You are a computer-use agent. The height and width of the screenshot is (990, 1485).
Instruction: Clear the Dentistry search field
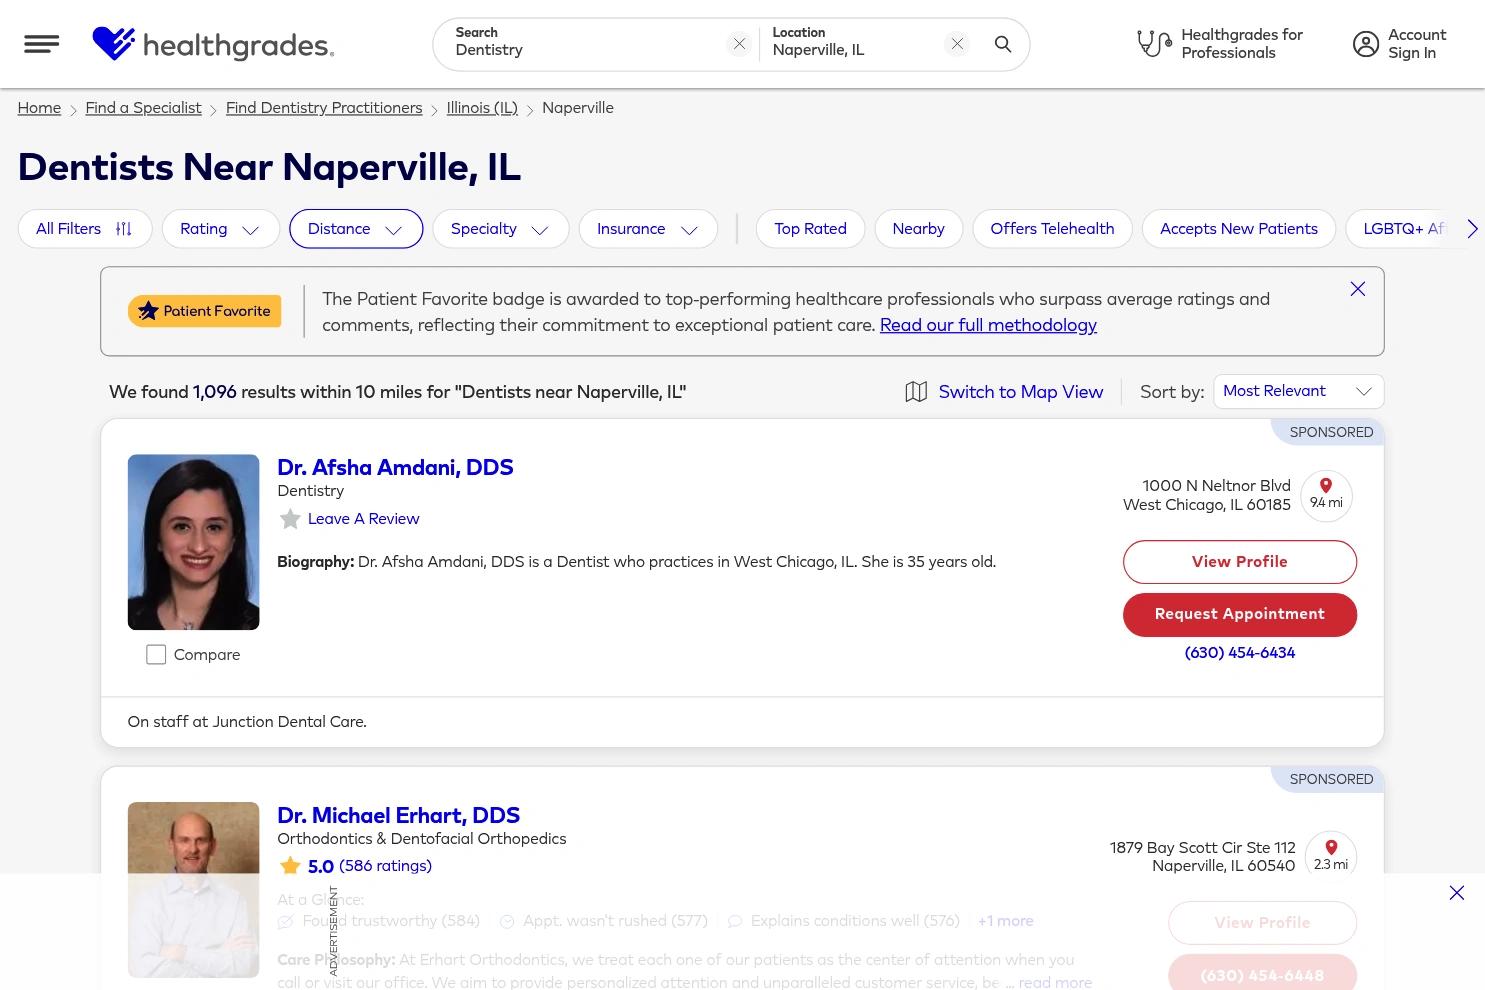click(x=739, y=44)
